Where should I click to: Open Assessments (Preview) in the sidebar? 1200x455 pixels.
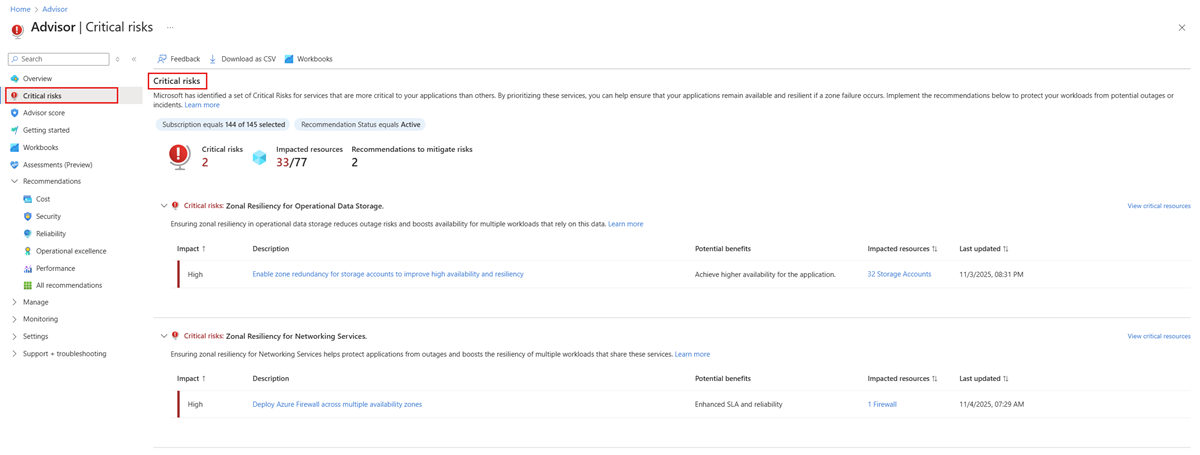(57, 165)
